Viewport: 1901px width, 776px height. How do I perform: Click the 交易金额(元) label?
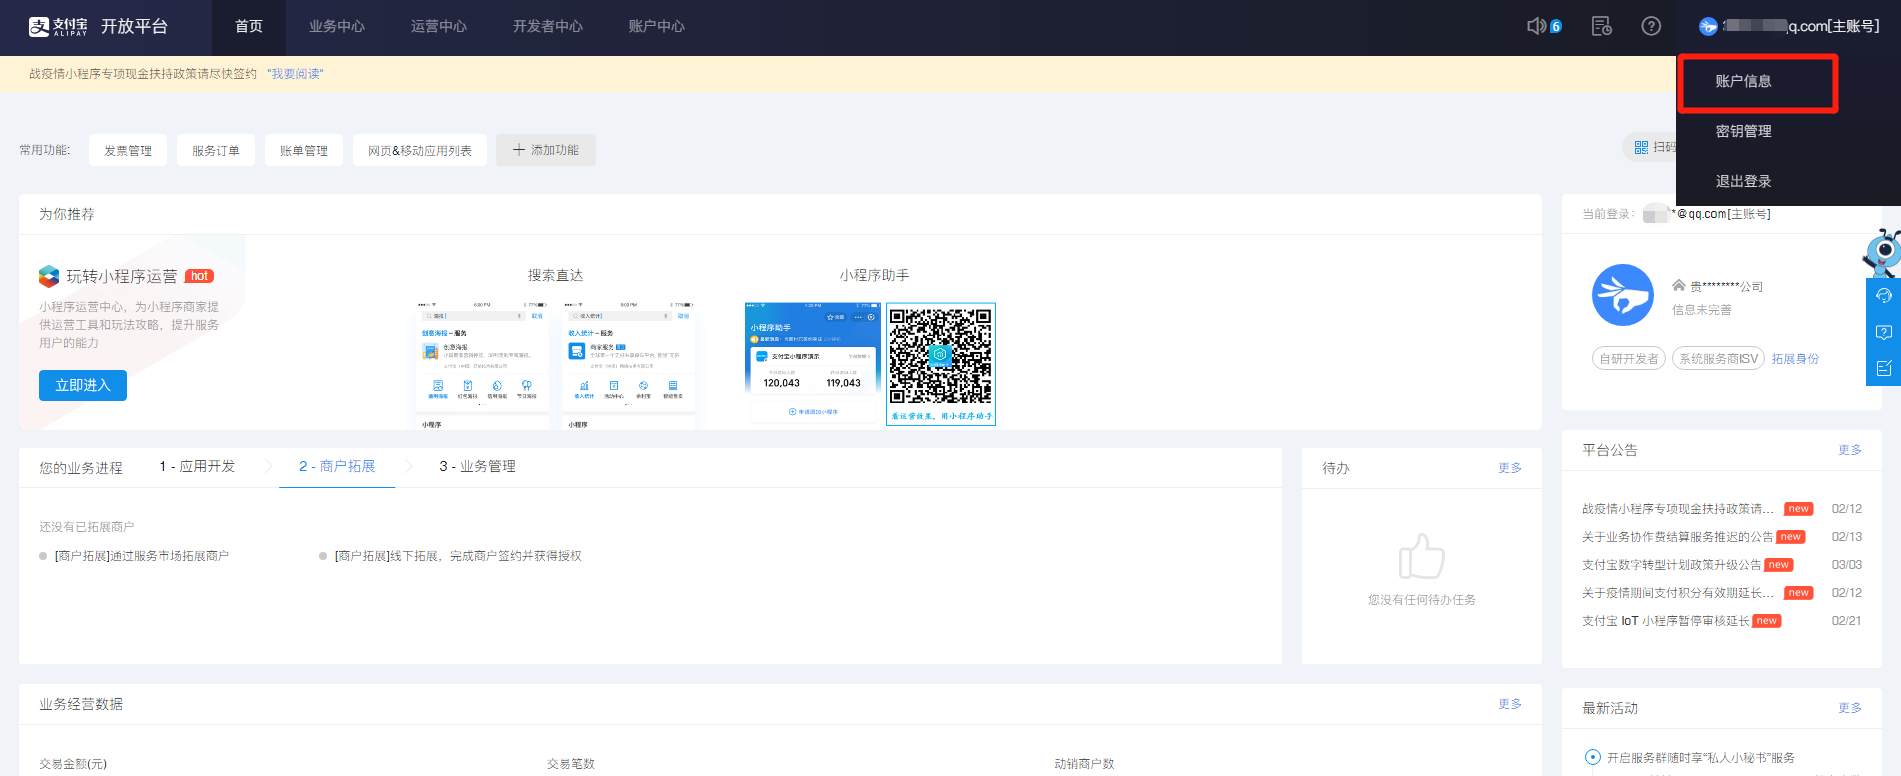pos(73,764)
